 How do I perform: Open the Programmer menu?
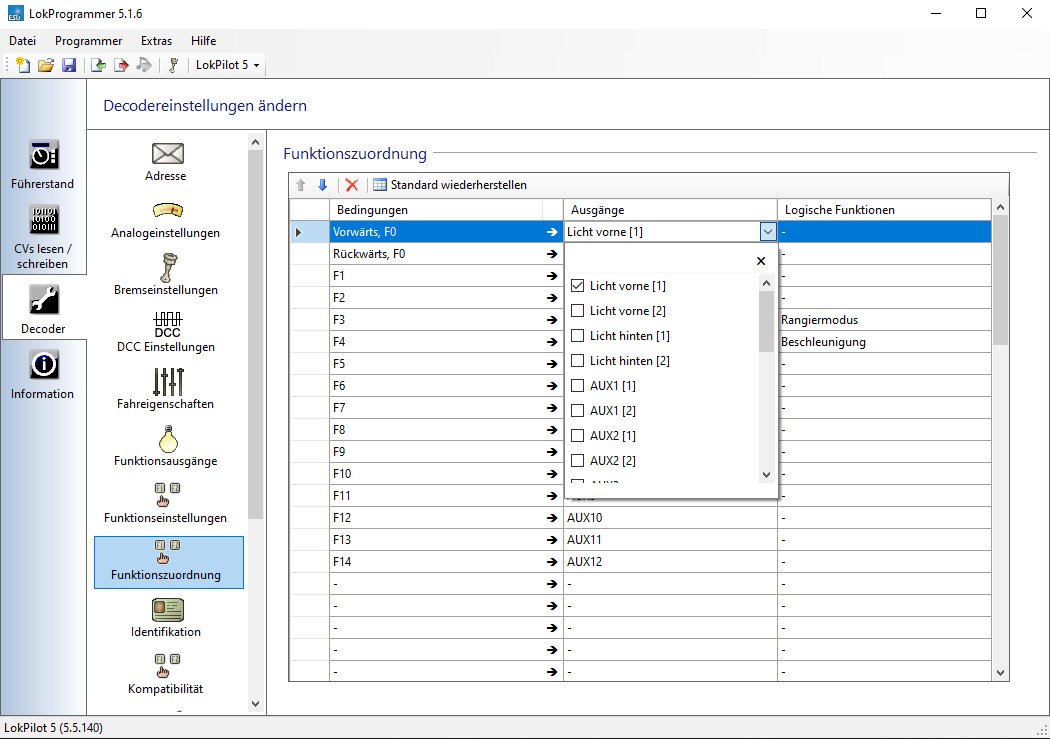[88, 41]
